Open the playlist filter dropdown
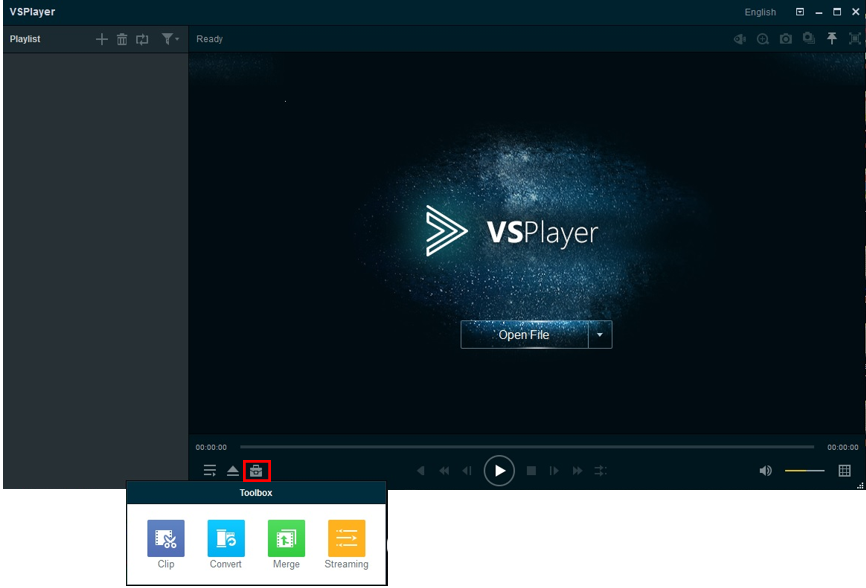The width and height of the screenshot is (866, 588). point(170,39)
